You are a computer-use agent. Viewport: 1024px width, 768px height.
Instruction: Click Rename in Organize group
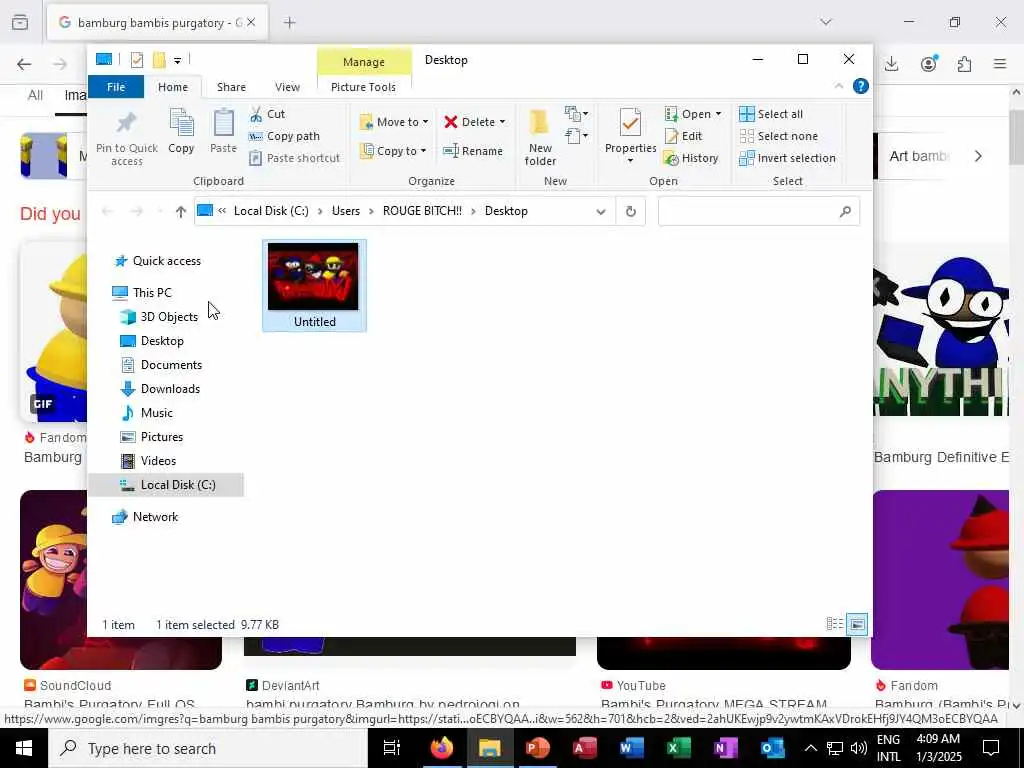click(473, 151)
